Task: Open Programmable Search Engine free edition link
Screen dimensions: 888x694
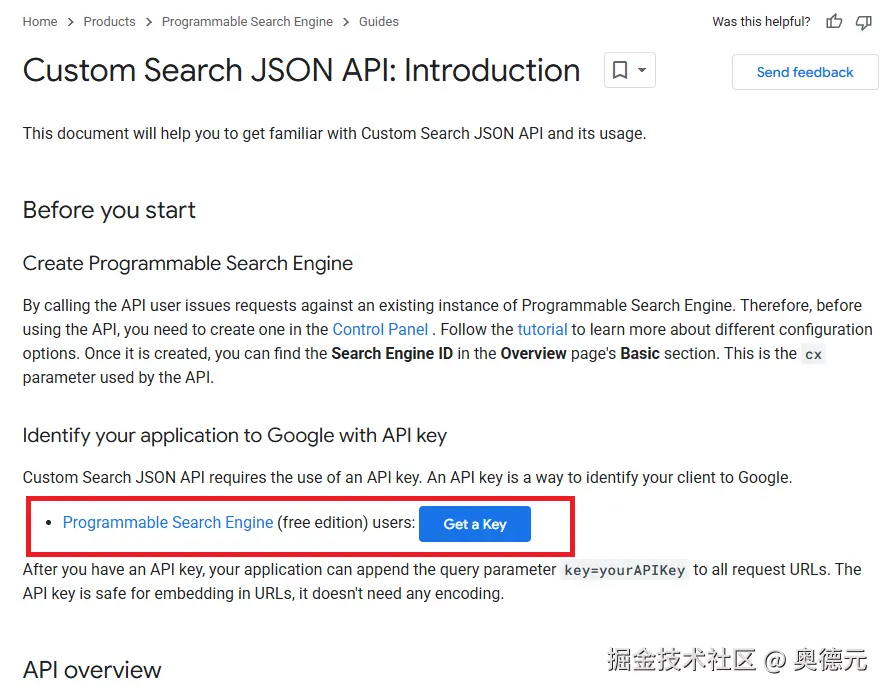Action: click(x=168, y=523)
